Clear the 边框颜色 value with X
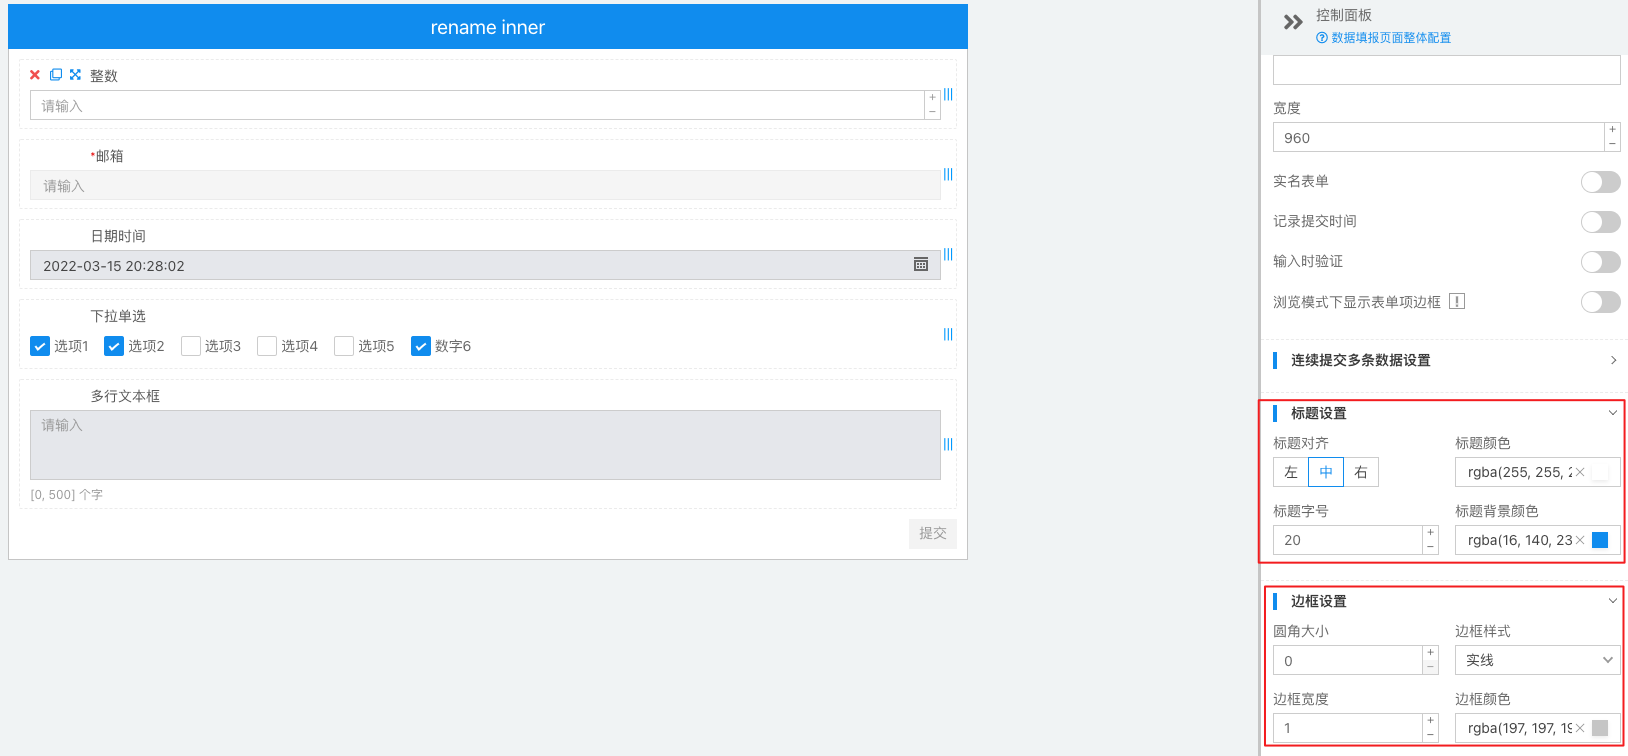 1580,728
